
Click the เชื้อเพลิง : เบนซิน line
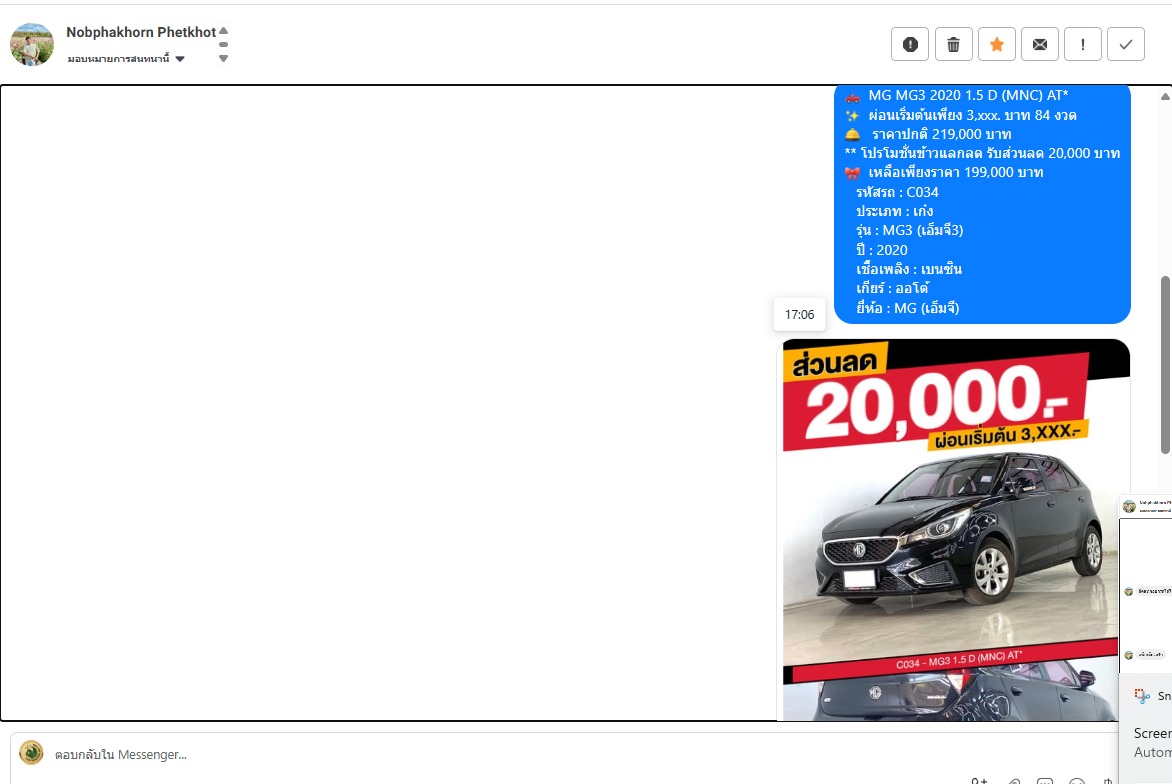[909, 269]
